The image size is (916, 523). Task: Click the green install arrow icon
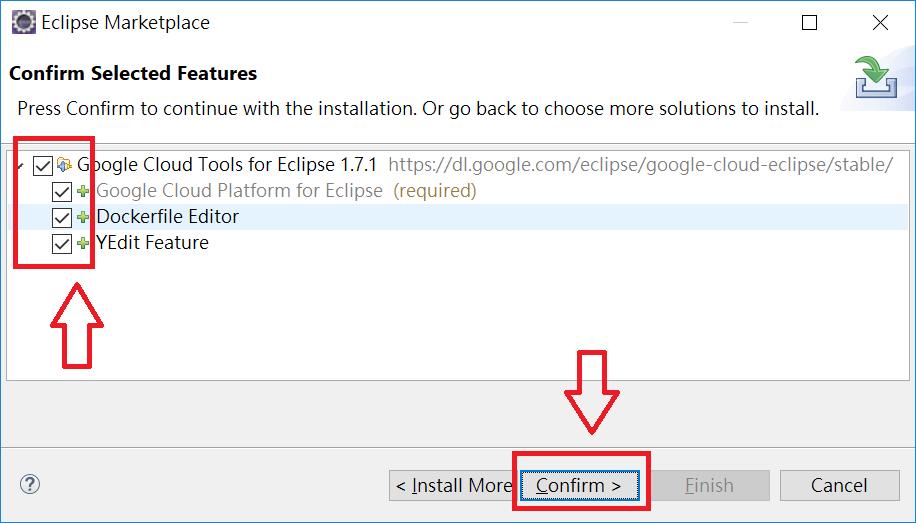click(875, 77)
